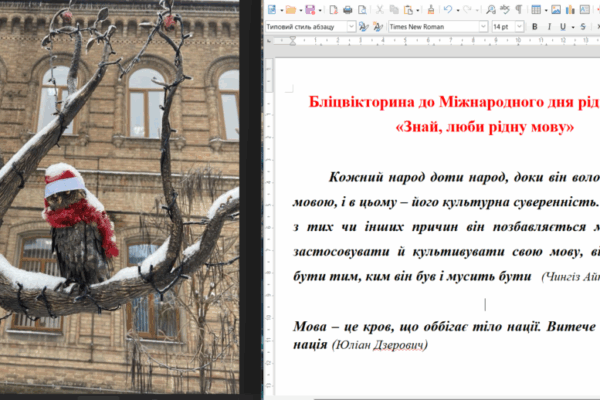Image resolution: width=600 pixels, height=400 pixels.
Task: Open the 14 pt font size dropdown
Action: [x=519, y=27]
